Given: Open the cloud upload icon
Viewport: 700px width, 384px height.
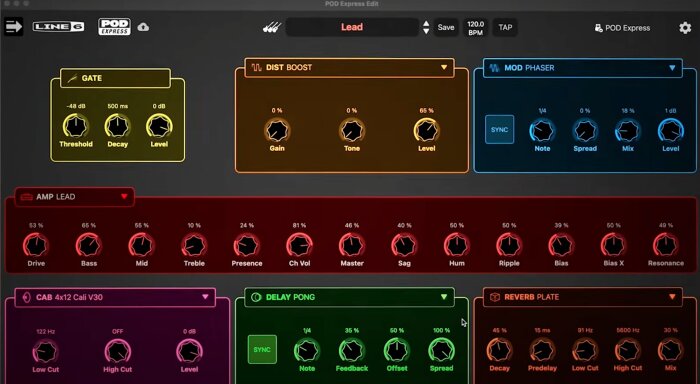Looking at the screenshot, I should [x=143, y=27].
